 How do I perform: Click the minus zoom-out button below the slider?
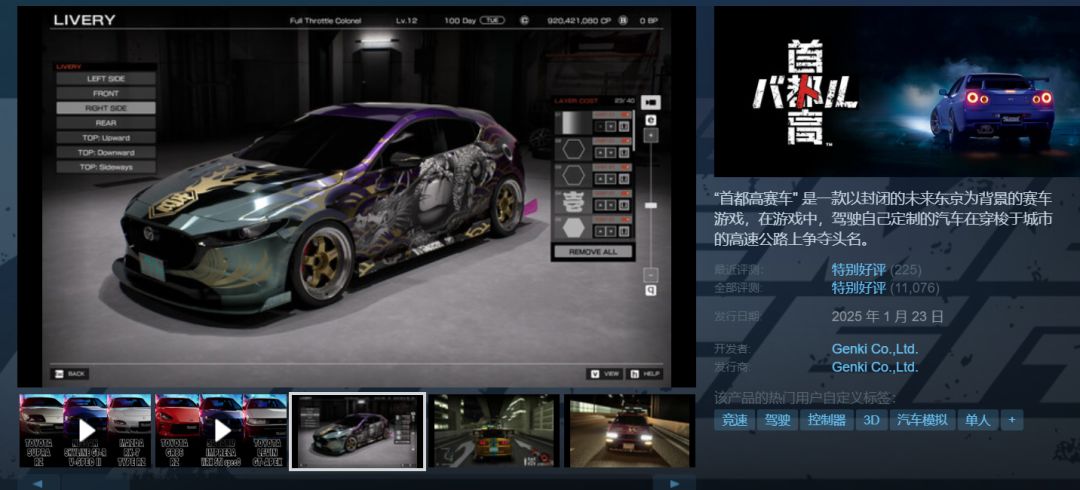coord(650,274)
